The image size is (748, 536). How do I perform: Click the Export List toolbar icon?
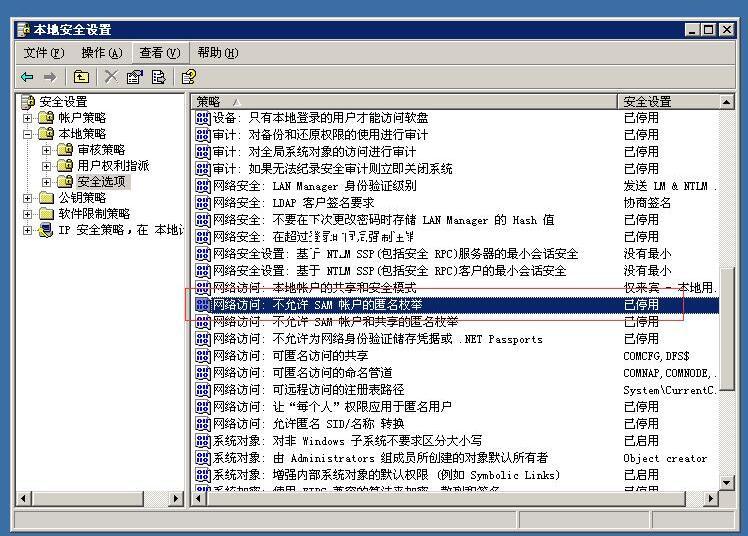click(x=158, y=77)
